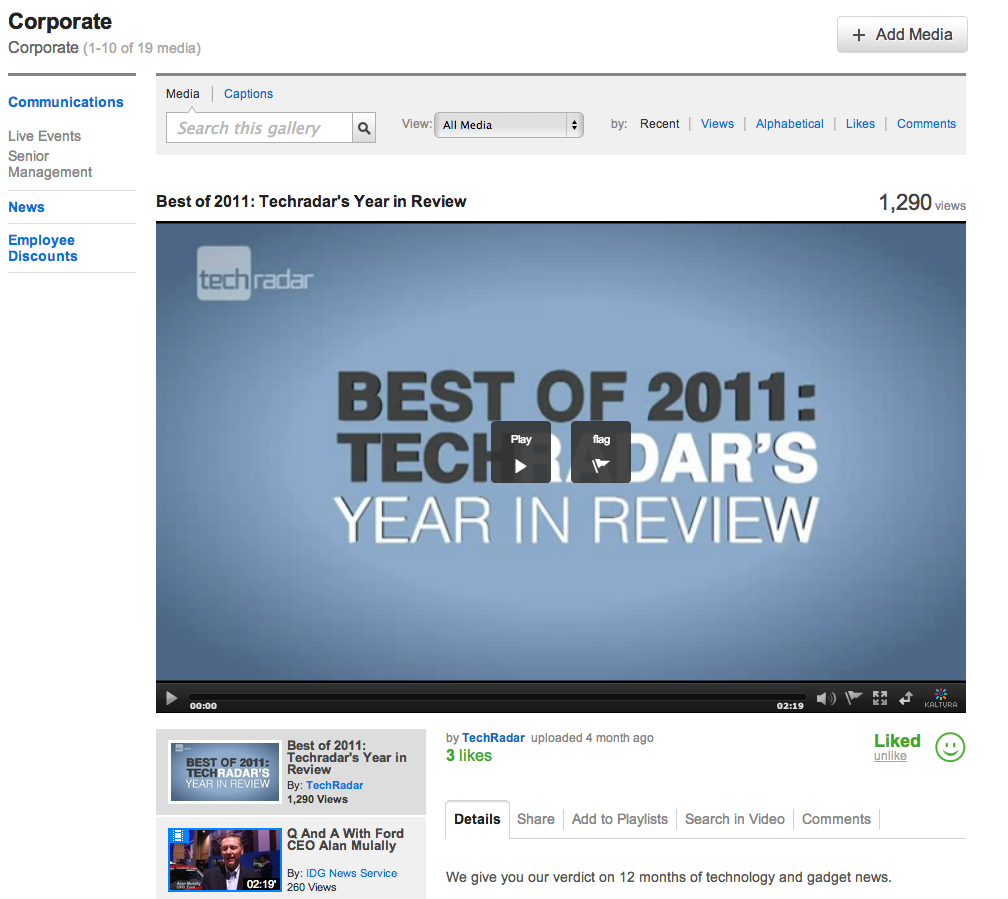Sort the gallery by Views

[717, 124]
